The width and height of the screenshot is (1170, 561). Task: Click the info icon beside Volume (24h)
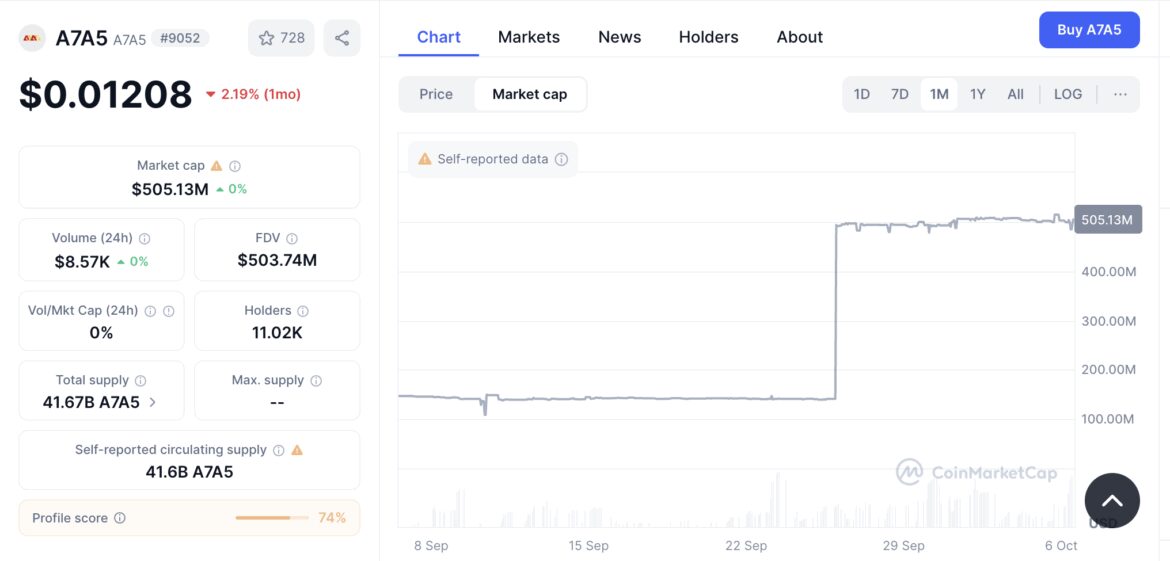pyautogui.click(x=145, y=239)
